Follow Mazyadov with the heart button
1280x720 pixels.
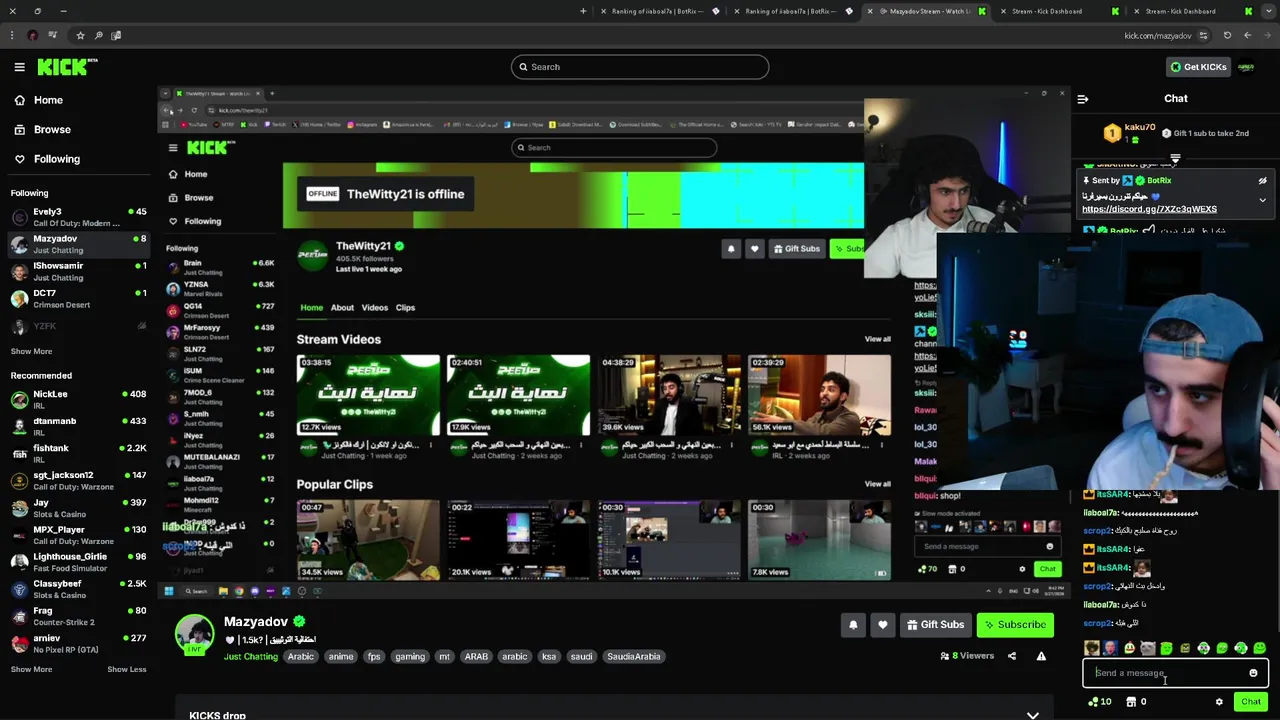click(x=882, y=625)
